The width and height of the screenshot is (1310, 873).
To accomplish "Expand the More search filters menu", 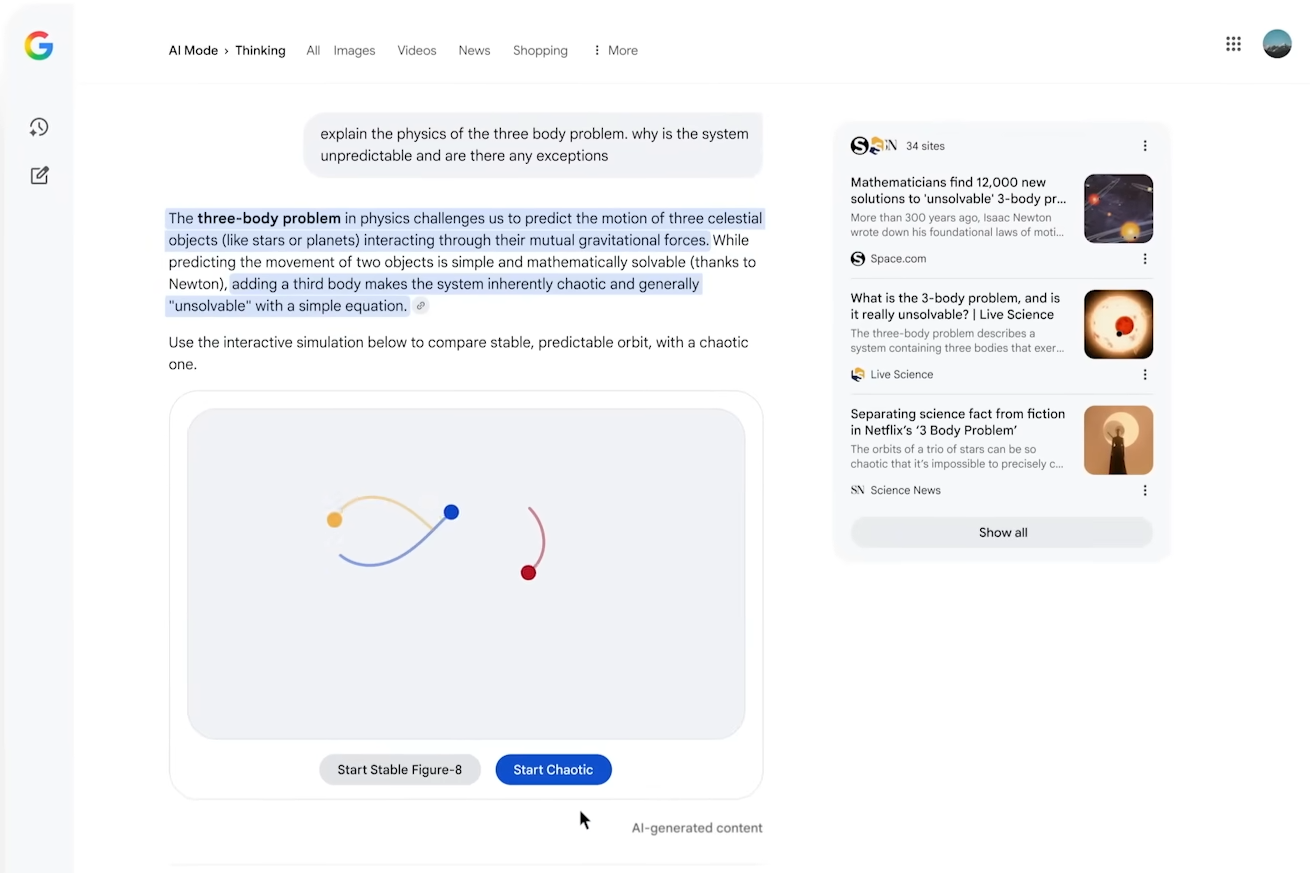I will [615, 51].
